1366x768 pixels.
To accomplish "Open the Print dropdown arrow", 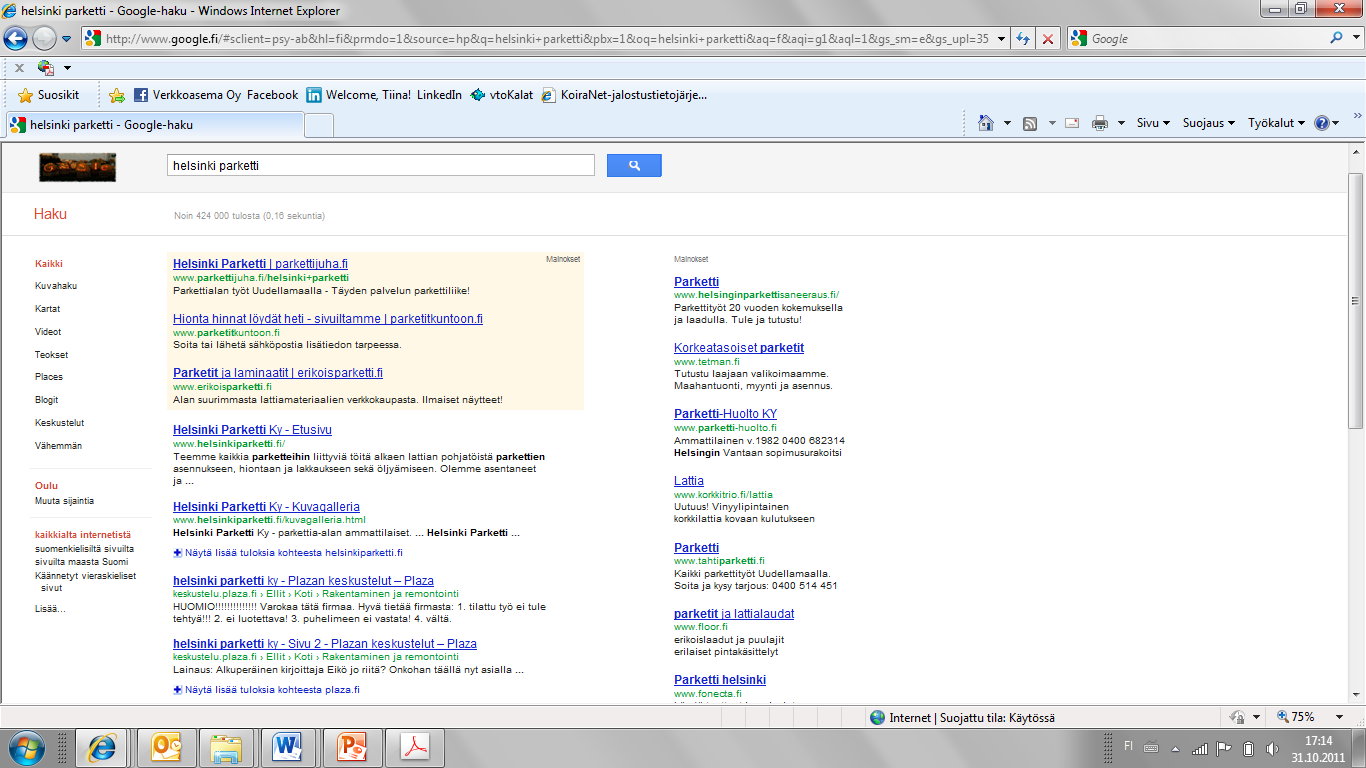I will 1121,123.
